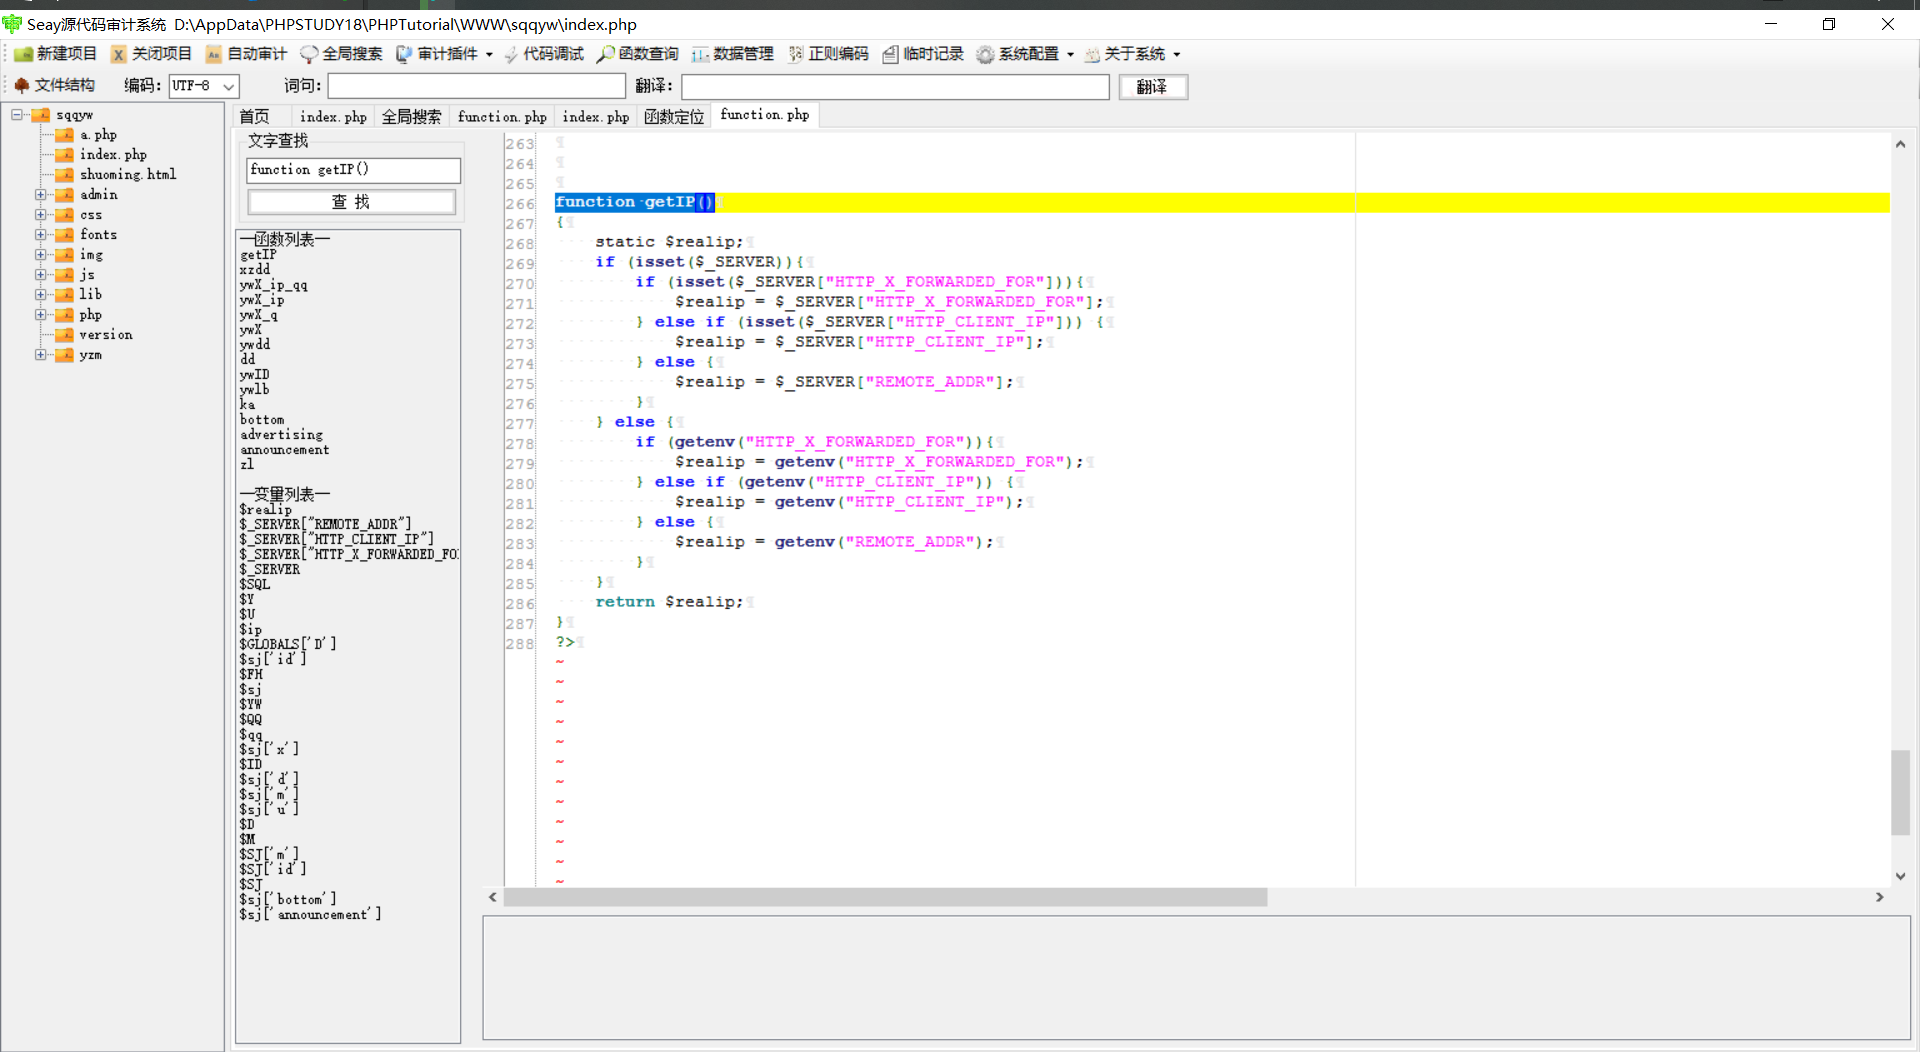Click the fonts folder icon
This screenshot has height=1052, width=1920.
64,235
